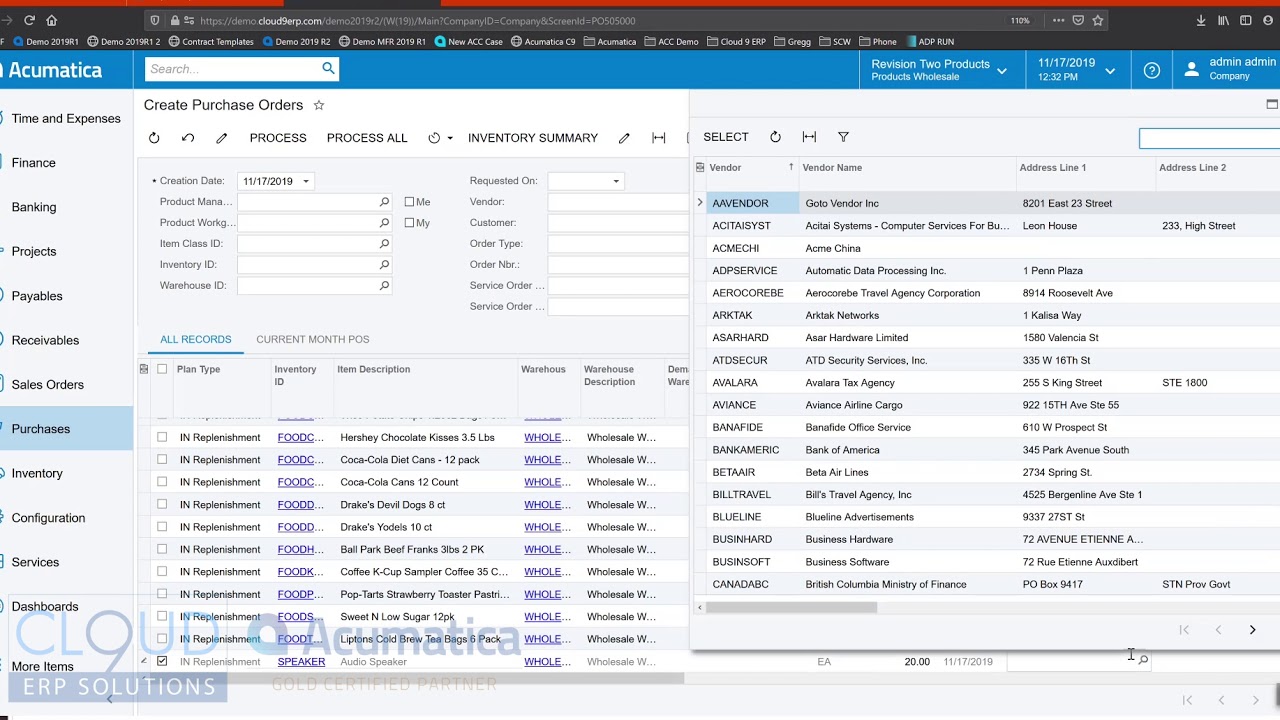This screenshot has height=720, width=1280.
Task: Open the SPEAKER inventory link
Action: coord(301,661)
